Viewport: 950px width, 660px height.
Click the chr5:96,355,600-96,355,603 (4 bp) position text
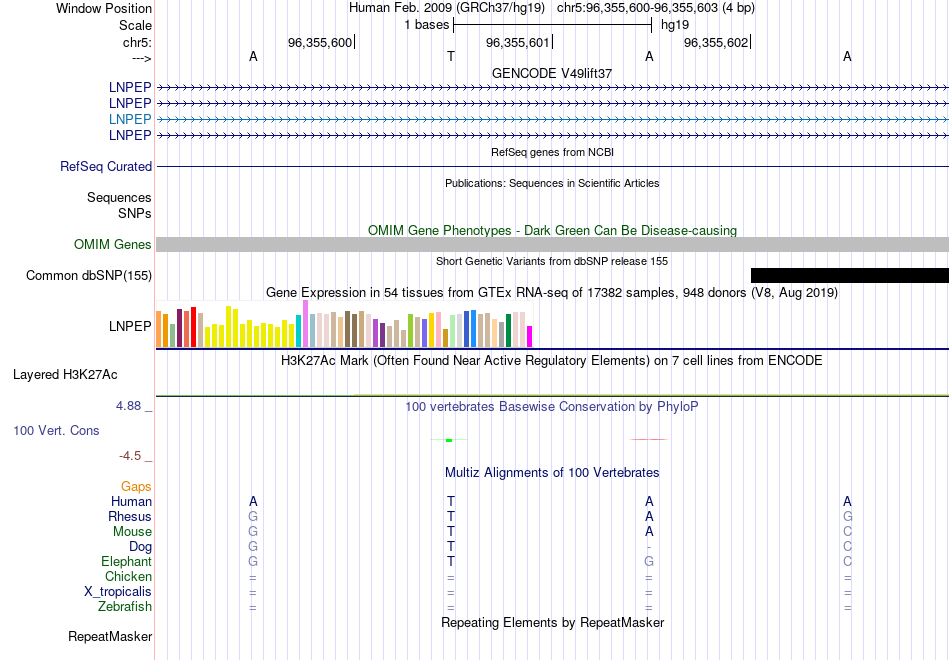[656, 8]
